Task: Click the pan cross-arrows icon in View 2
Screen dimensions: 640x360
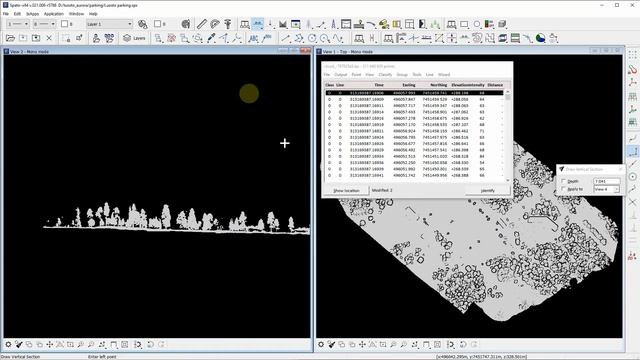Action: point(49,344)
